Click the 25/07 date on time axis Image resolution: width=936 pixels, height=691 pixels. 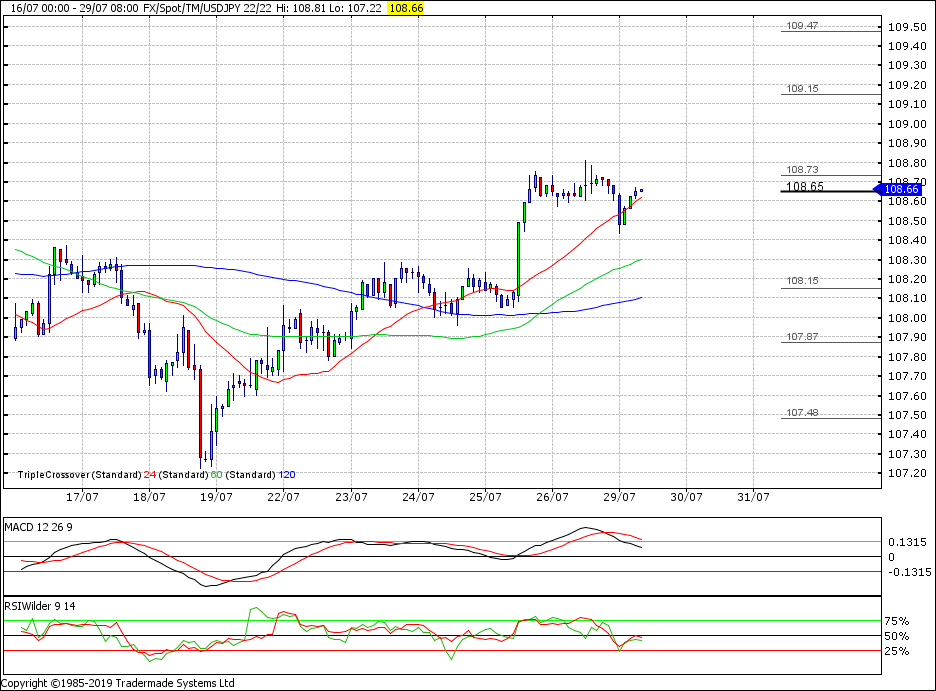tap(485, 496)
